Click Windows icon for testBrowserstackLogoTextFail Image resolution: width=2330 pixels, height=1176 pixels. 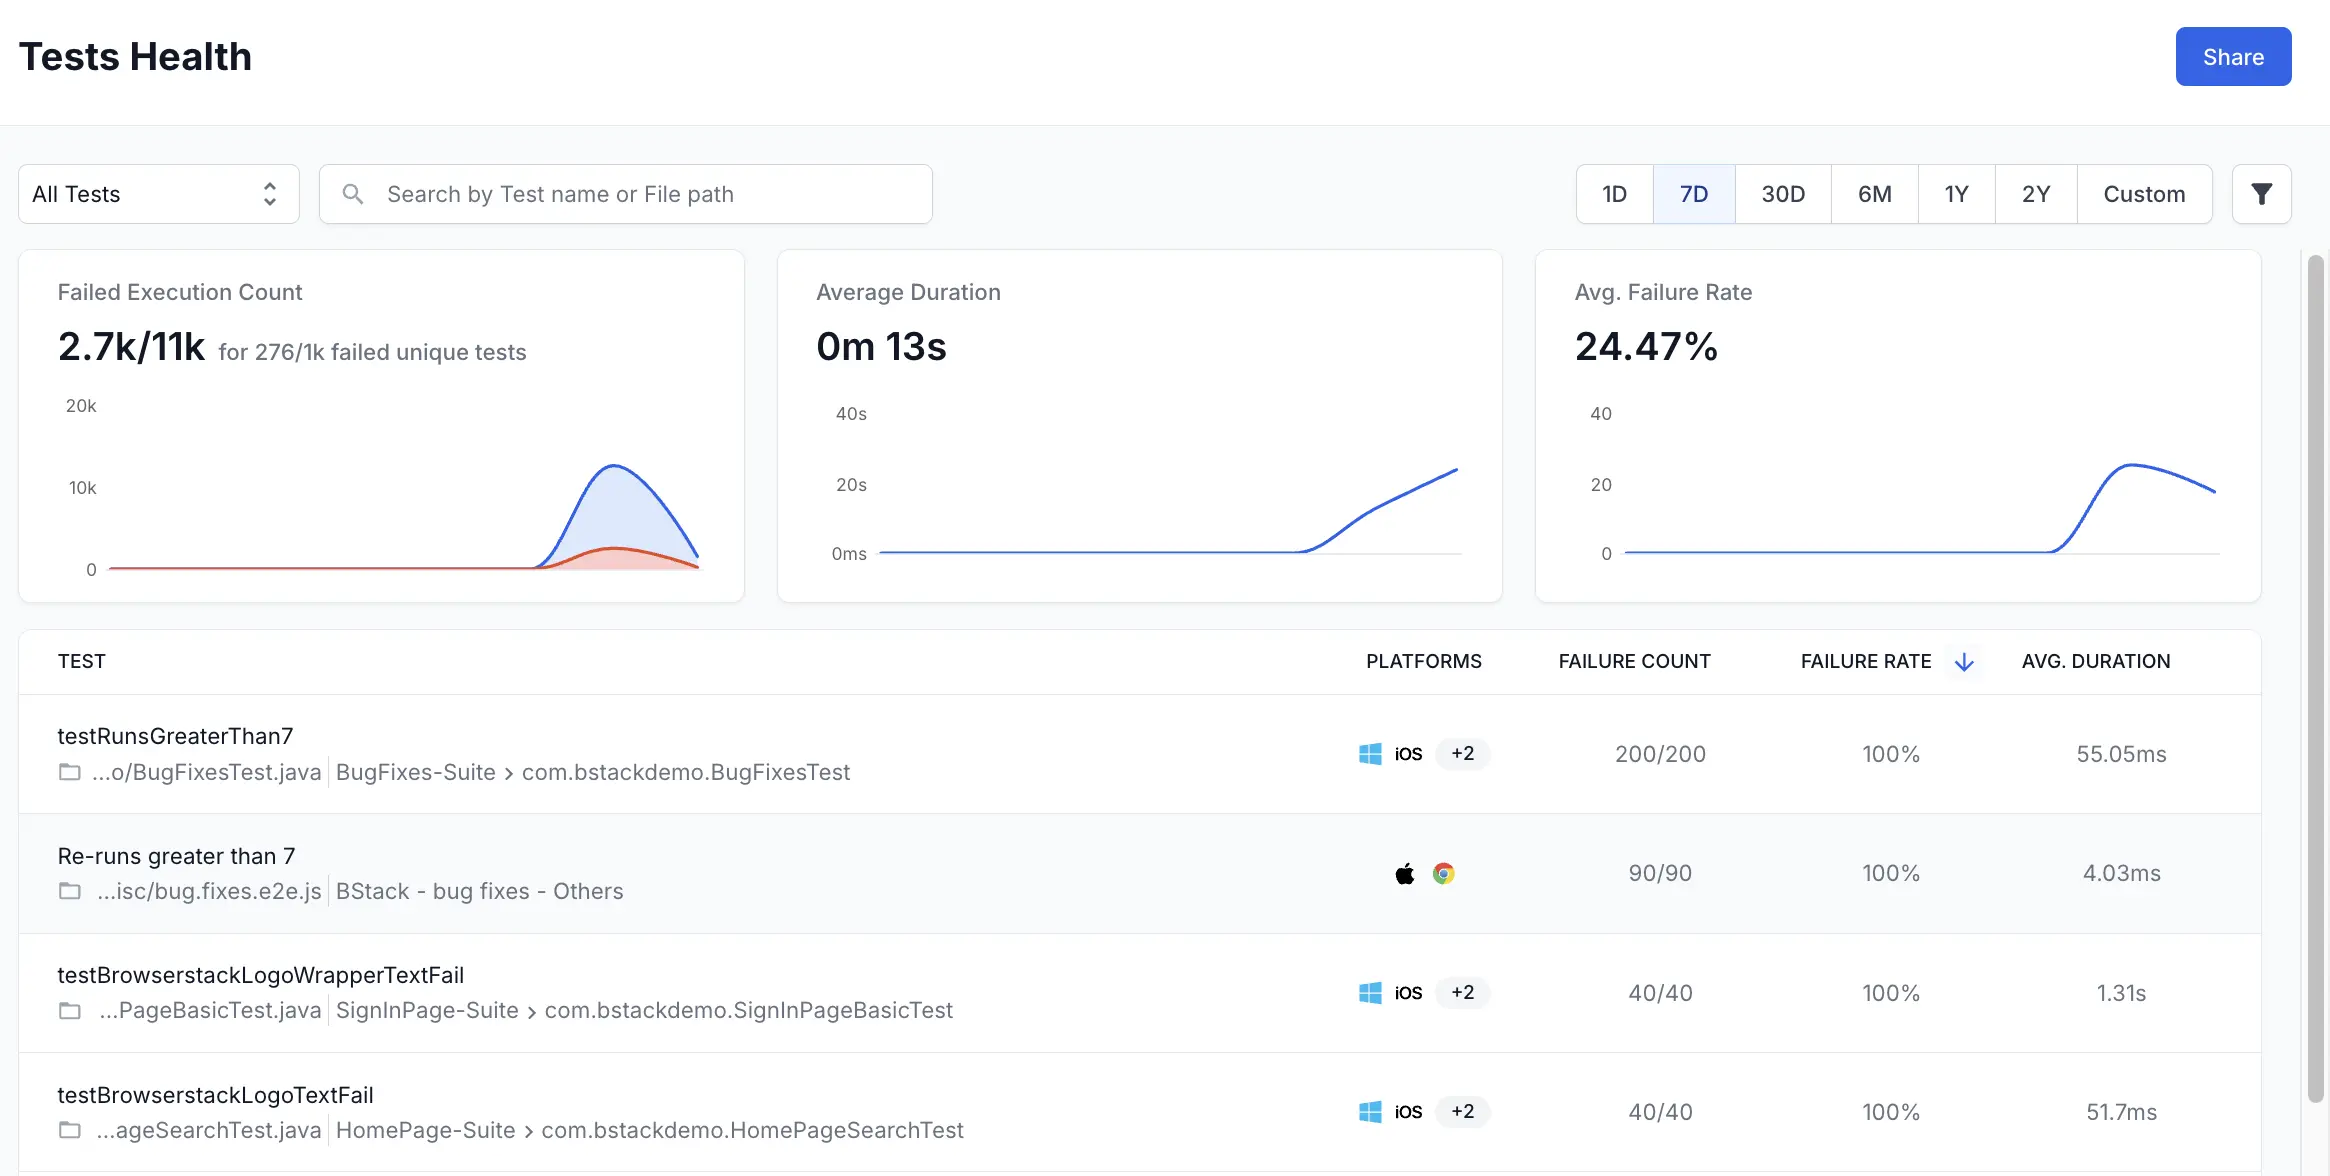(x=1370, y=1112)
